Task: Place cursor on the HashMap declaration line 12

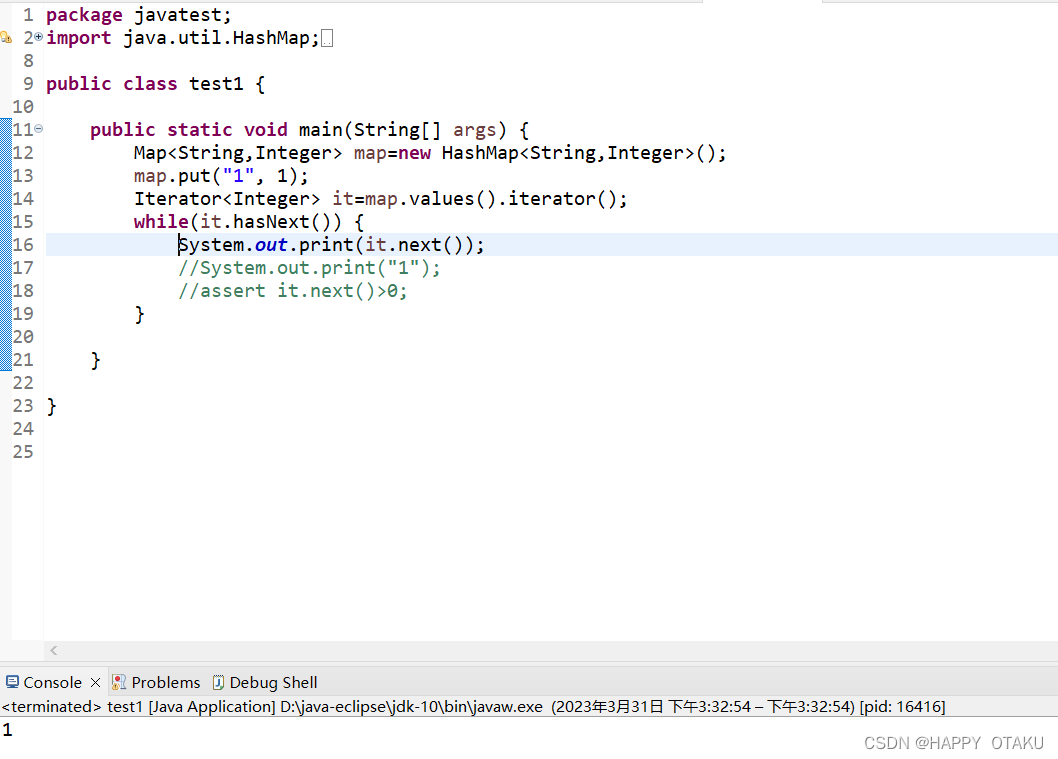Action: point(430,152)
